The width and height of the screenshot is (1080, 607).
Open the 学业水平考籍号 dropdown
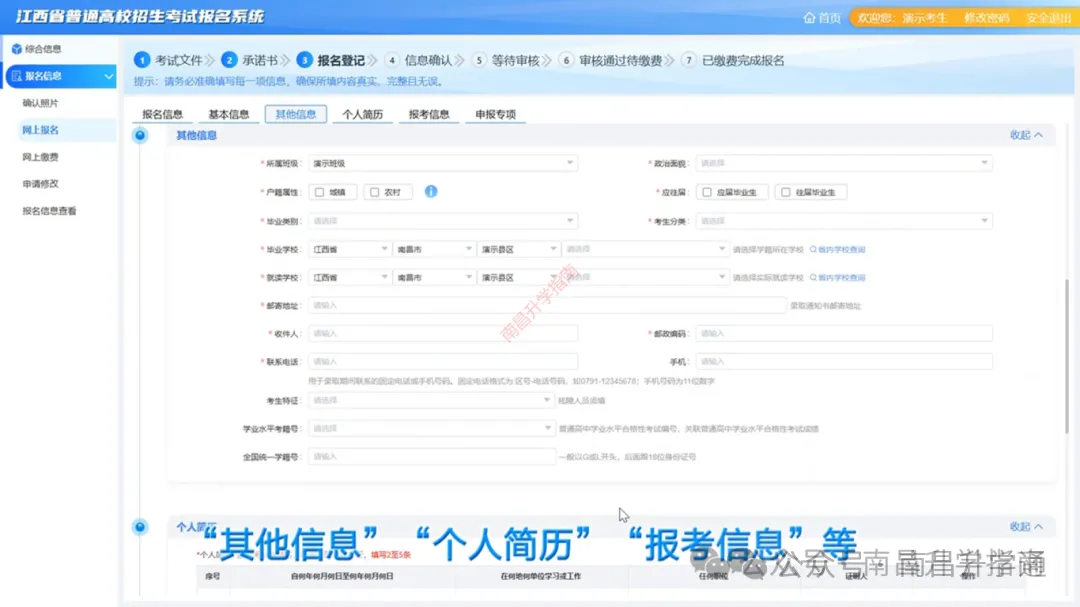click(431, 429)
